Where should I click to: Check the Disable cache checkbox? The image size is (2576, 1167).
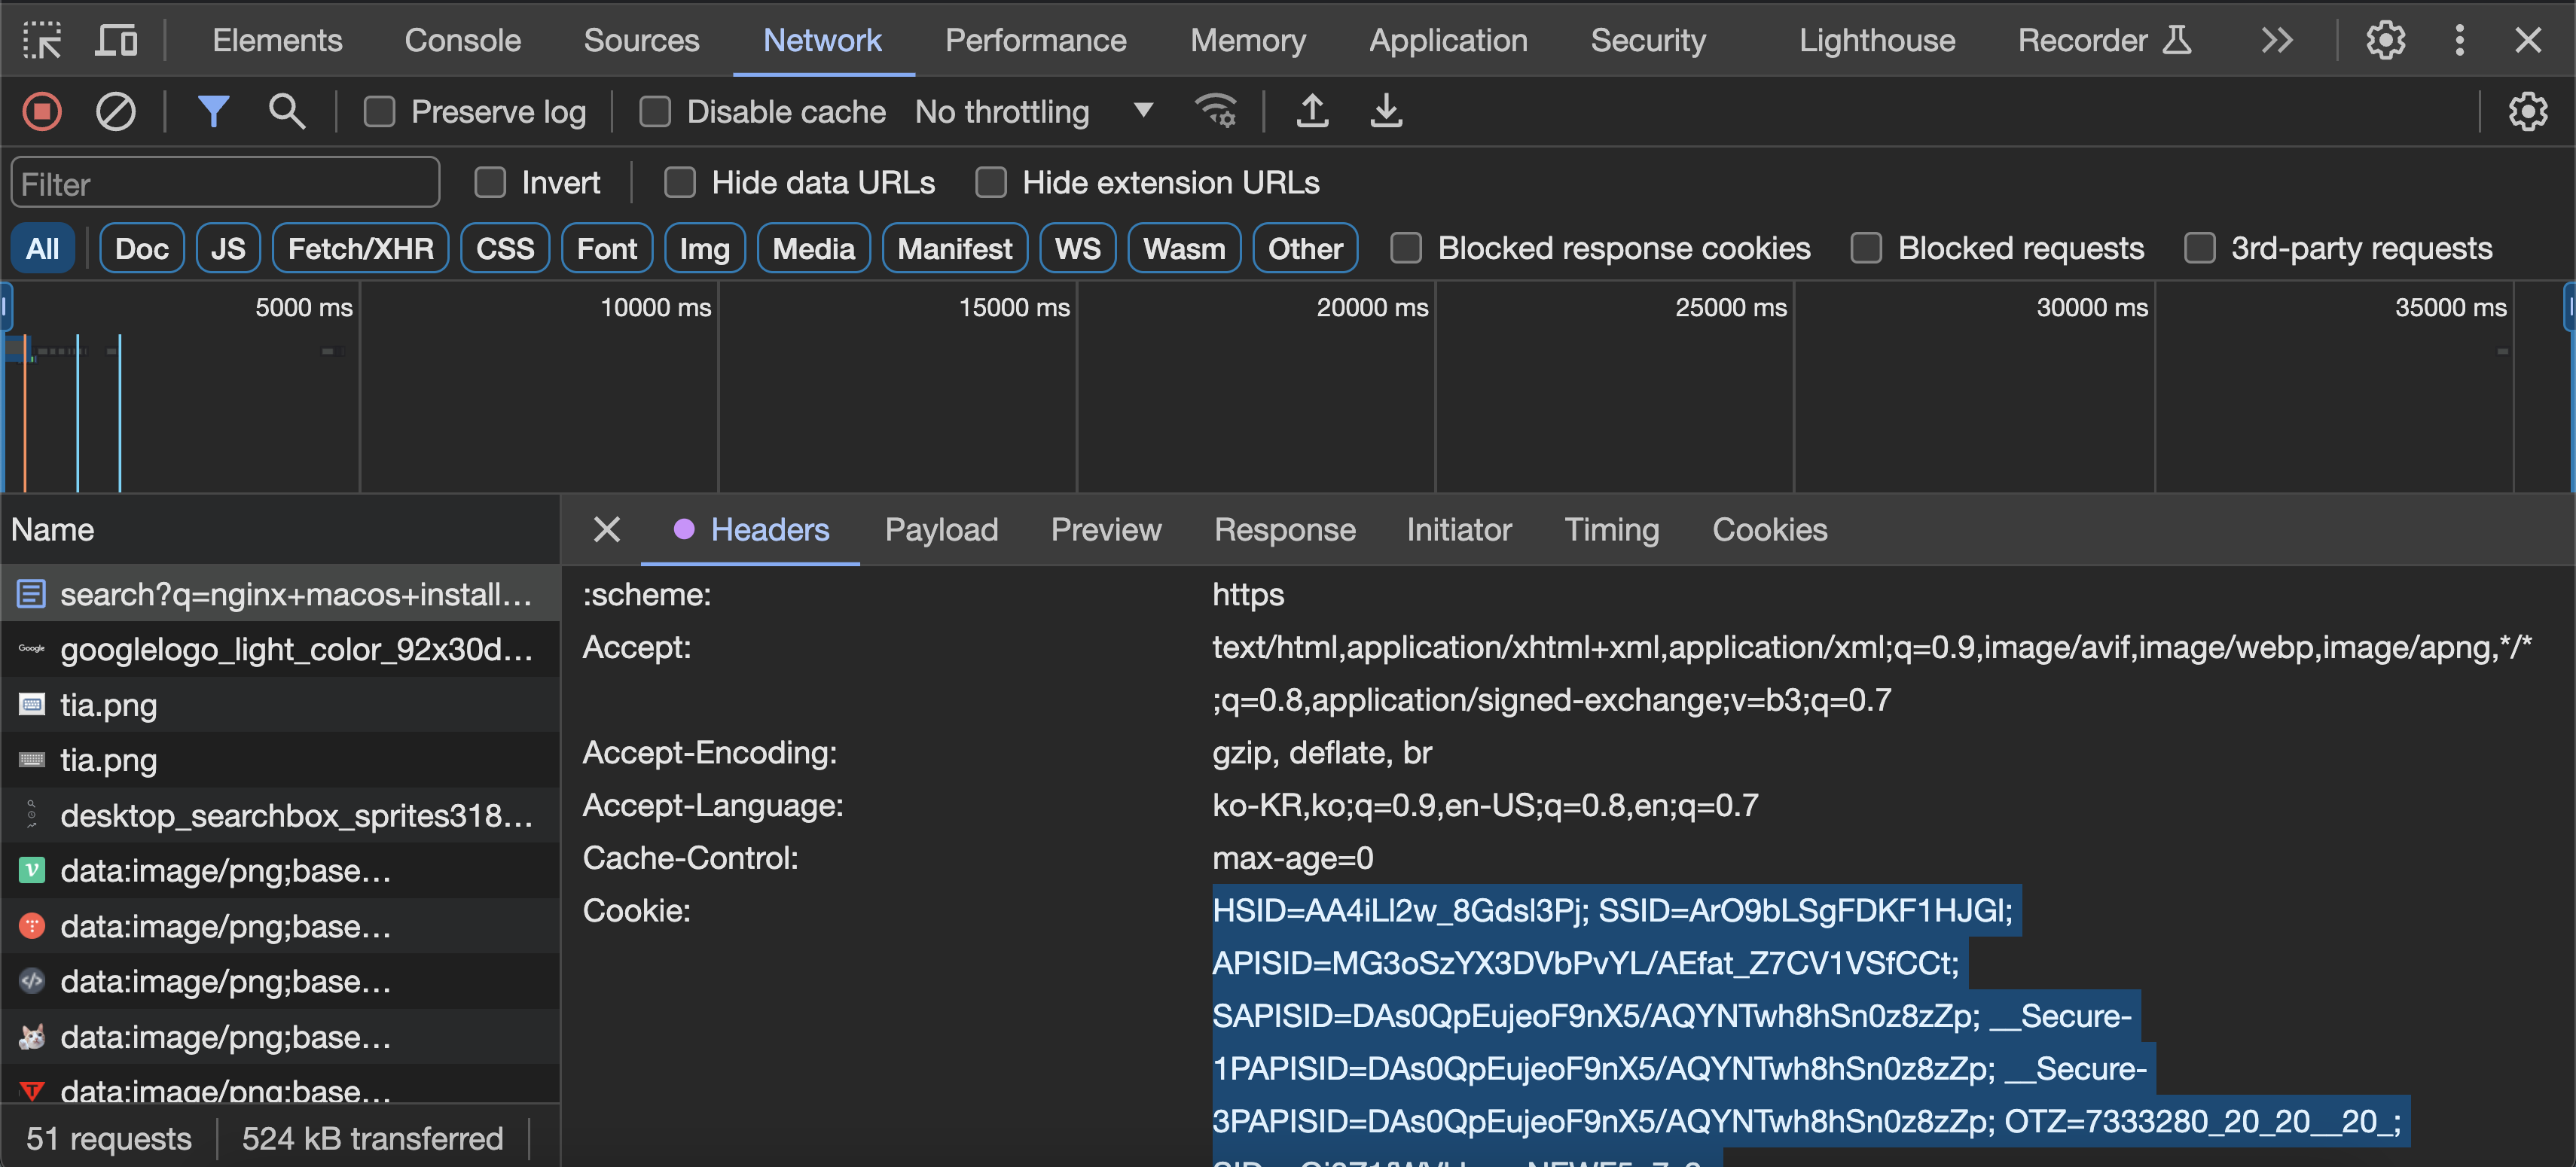(x=655, y=111)
